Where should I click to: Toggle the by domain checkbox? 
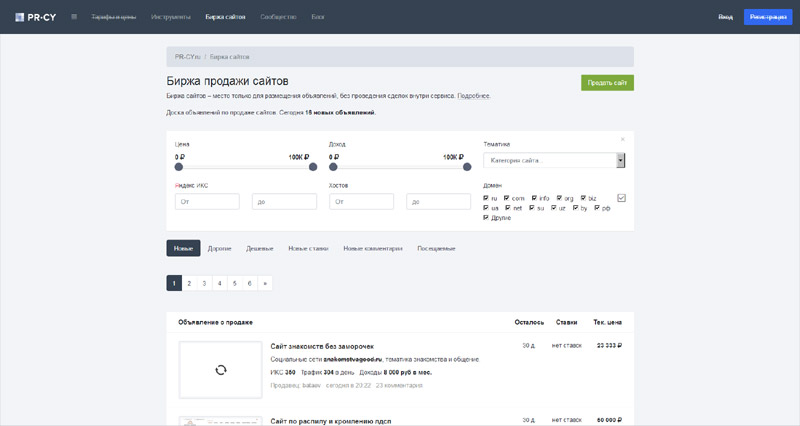point(576,208)
